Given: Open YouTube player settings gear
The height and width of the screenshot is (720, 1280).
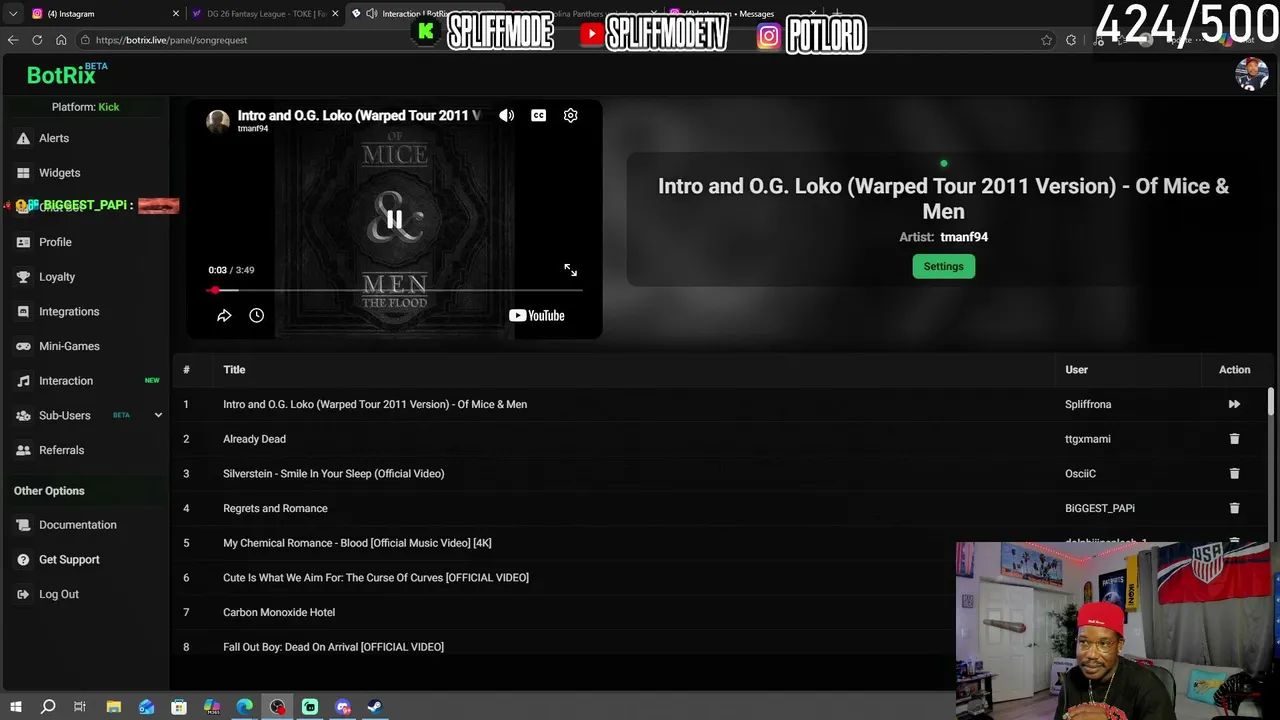Looking at the screenshot, I should [x=570, y=115].
